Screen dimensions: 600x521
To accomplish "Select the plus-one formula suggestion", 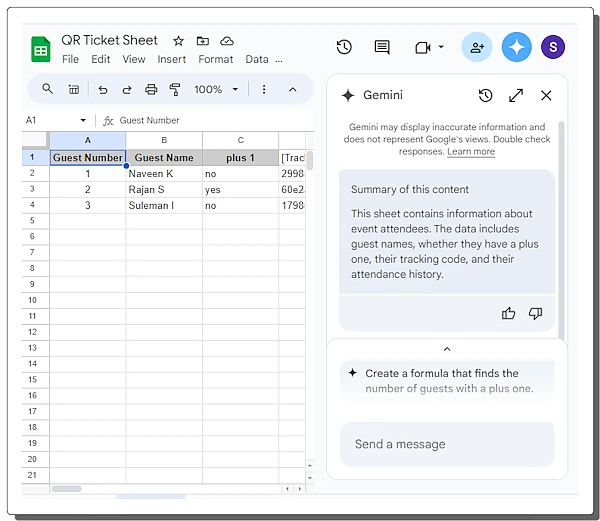I will point(448,381).
